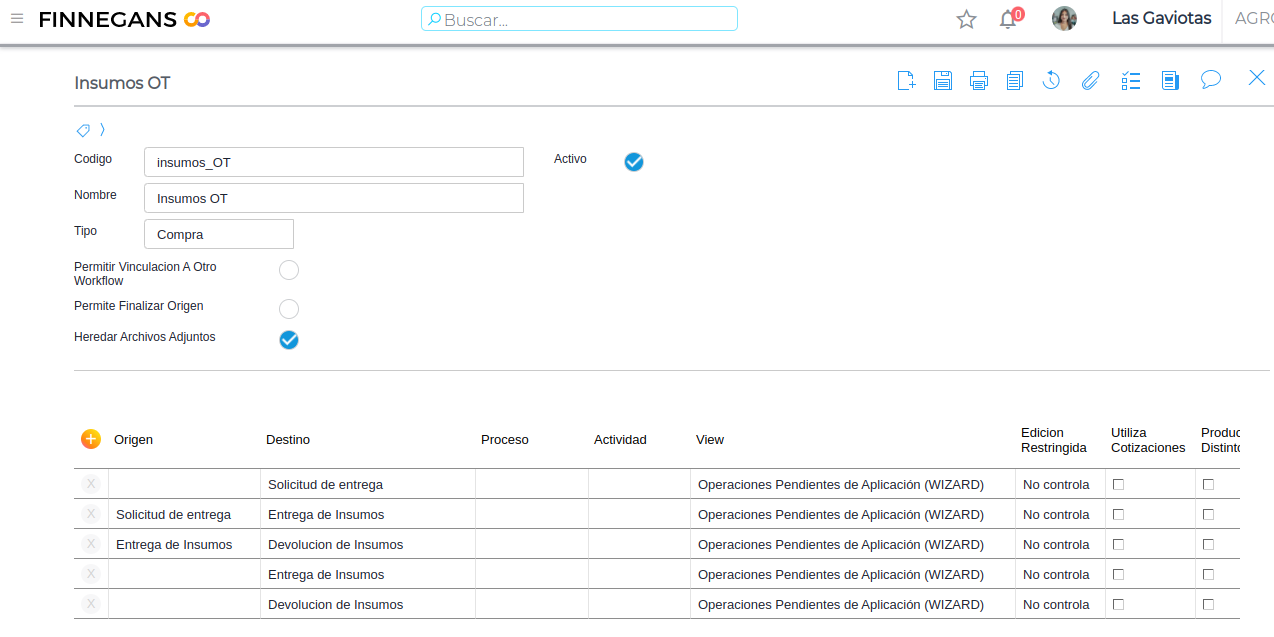Check Utiliza Cotizaciones in first row
The image size is (1274, 637).
pos(1118,484)
